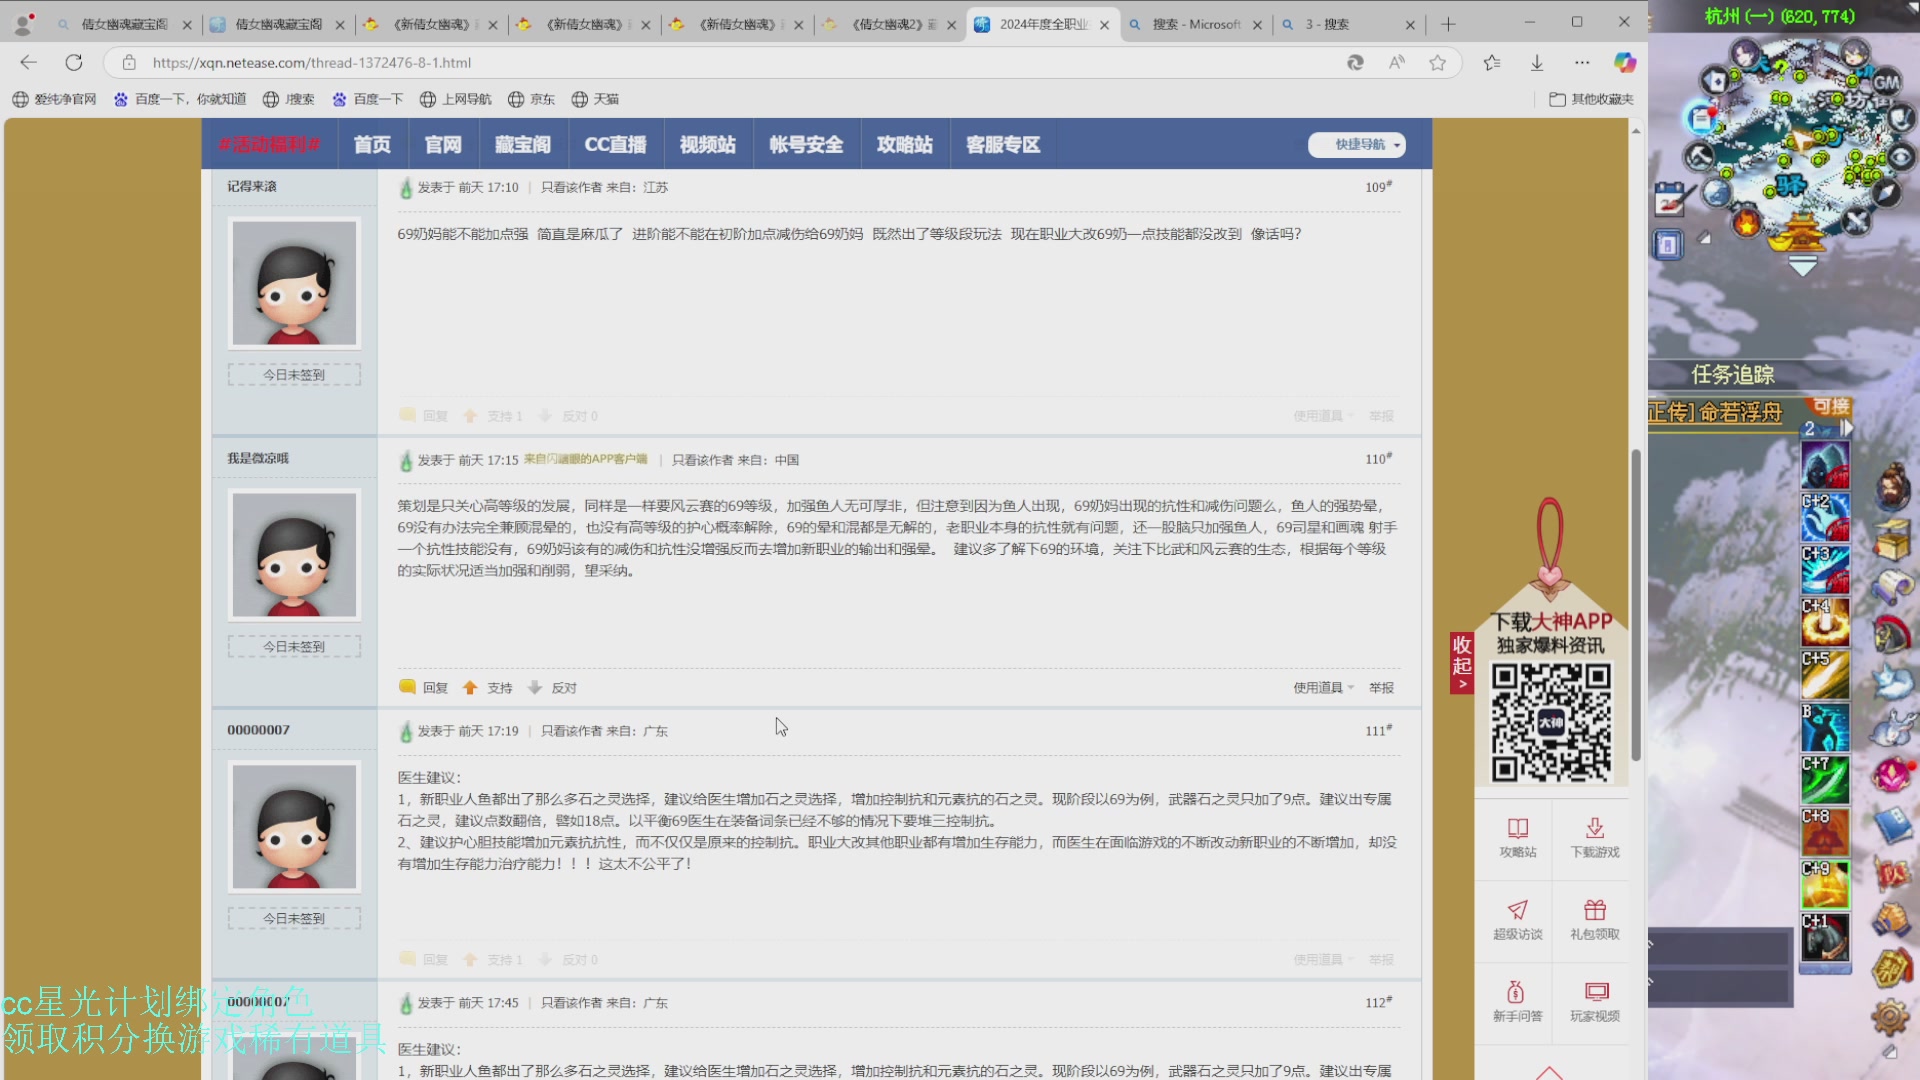
Task: Collapse the 收起 side panel
Action: (1462, 663)
